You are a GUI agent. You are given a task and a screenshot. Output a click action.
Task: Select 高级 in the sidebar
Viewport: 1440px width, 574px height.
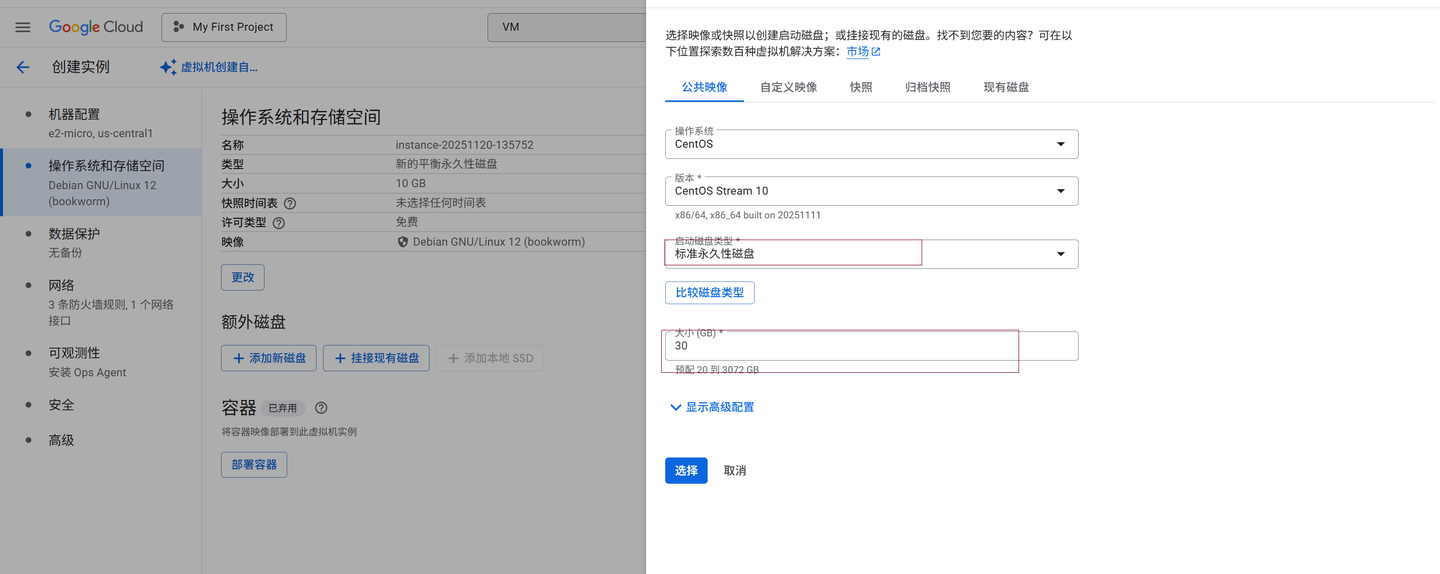[x=100, y=440]
